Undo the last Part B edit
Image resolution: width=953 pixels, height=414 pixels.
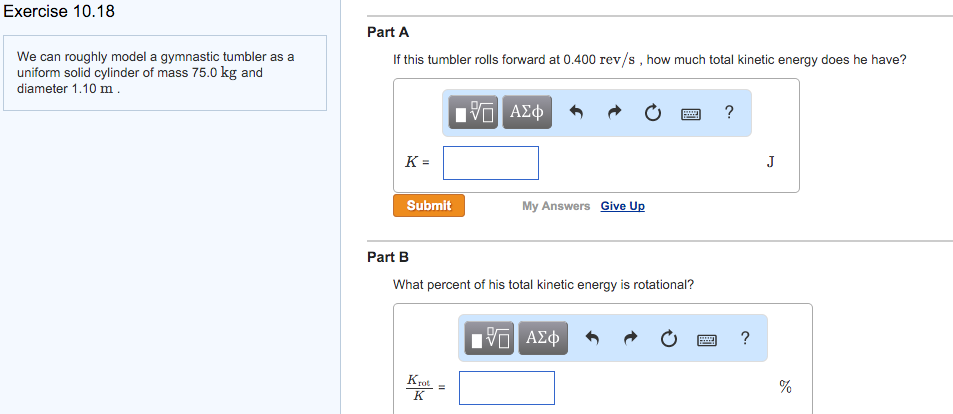point(592,339)
